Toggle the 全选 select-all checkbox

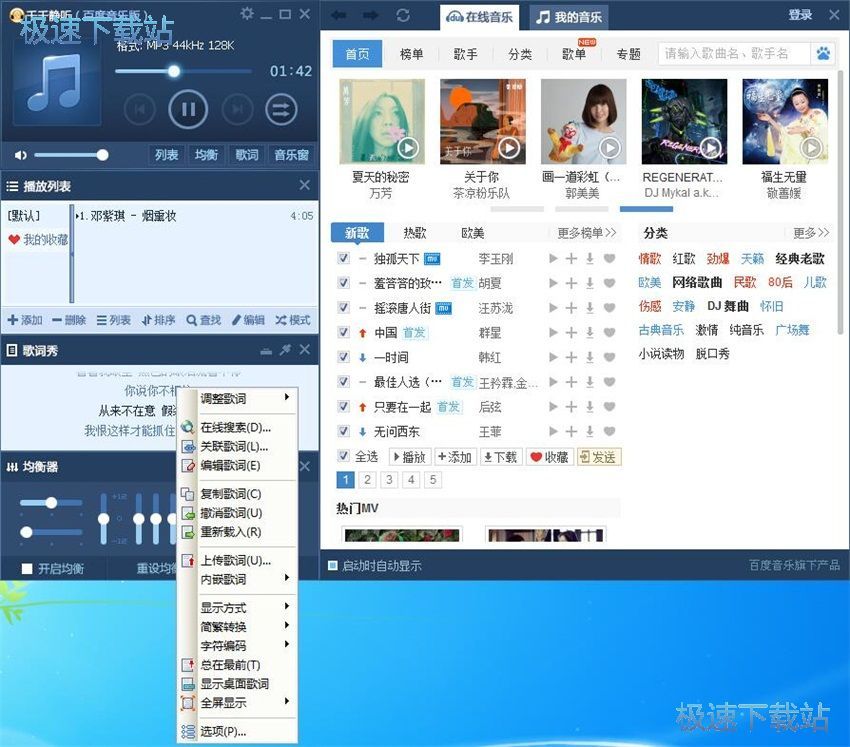click(343, 456)
